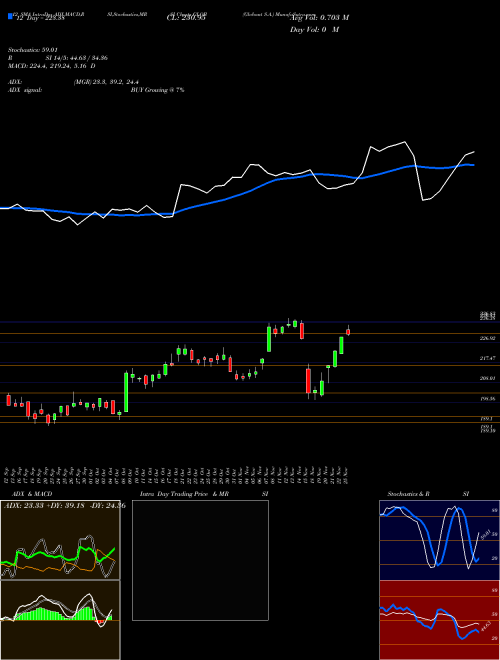The width and height of the screenshot is (500, 660).
Task: Open the MACD histogram chart panel
Action: coord(60,620)
